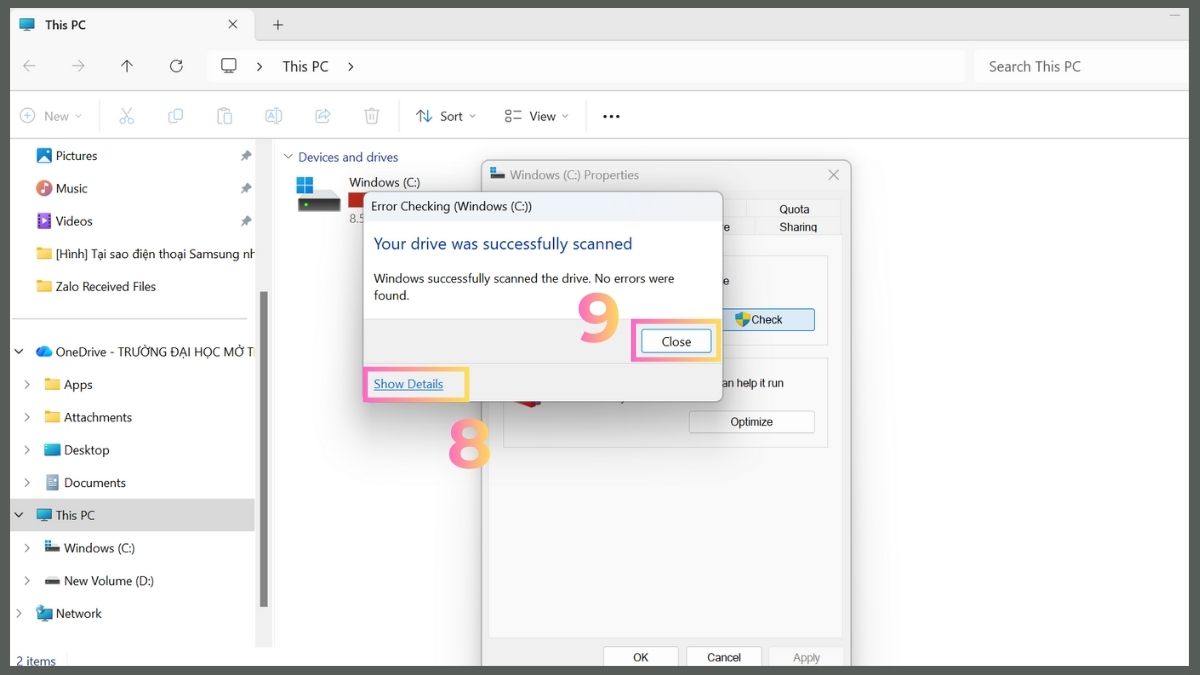
Task: Expand the Apps folder node
Action: [27, 385]
